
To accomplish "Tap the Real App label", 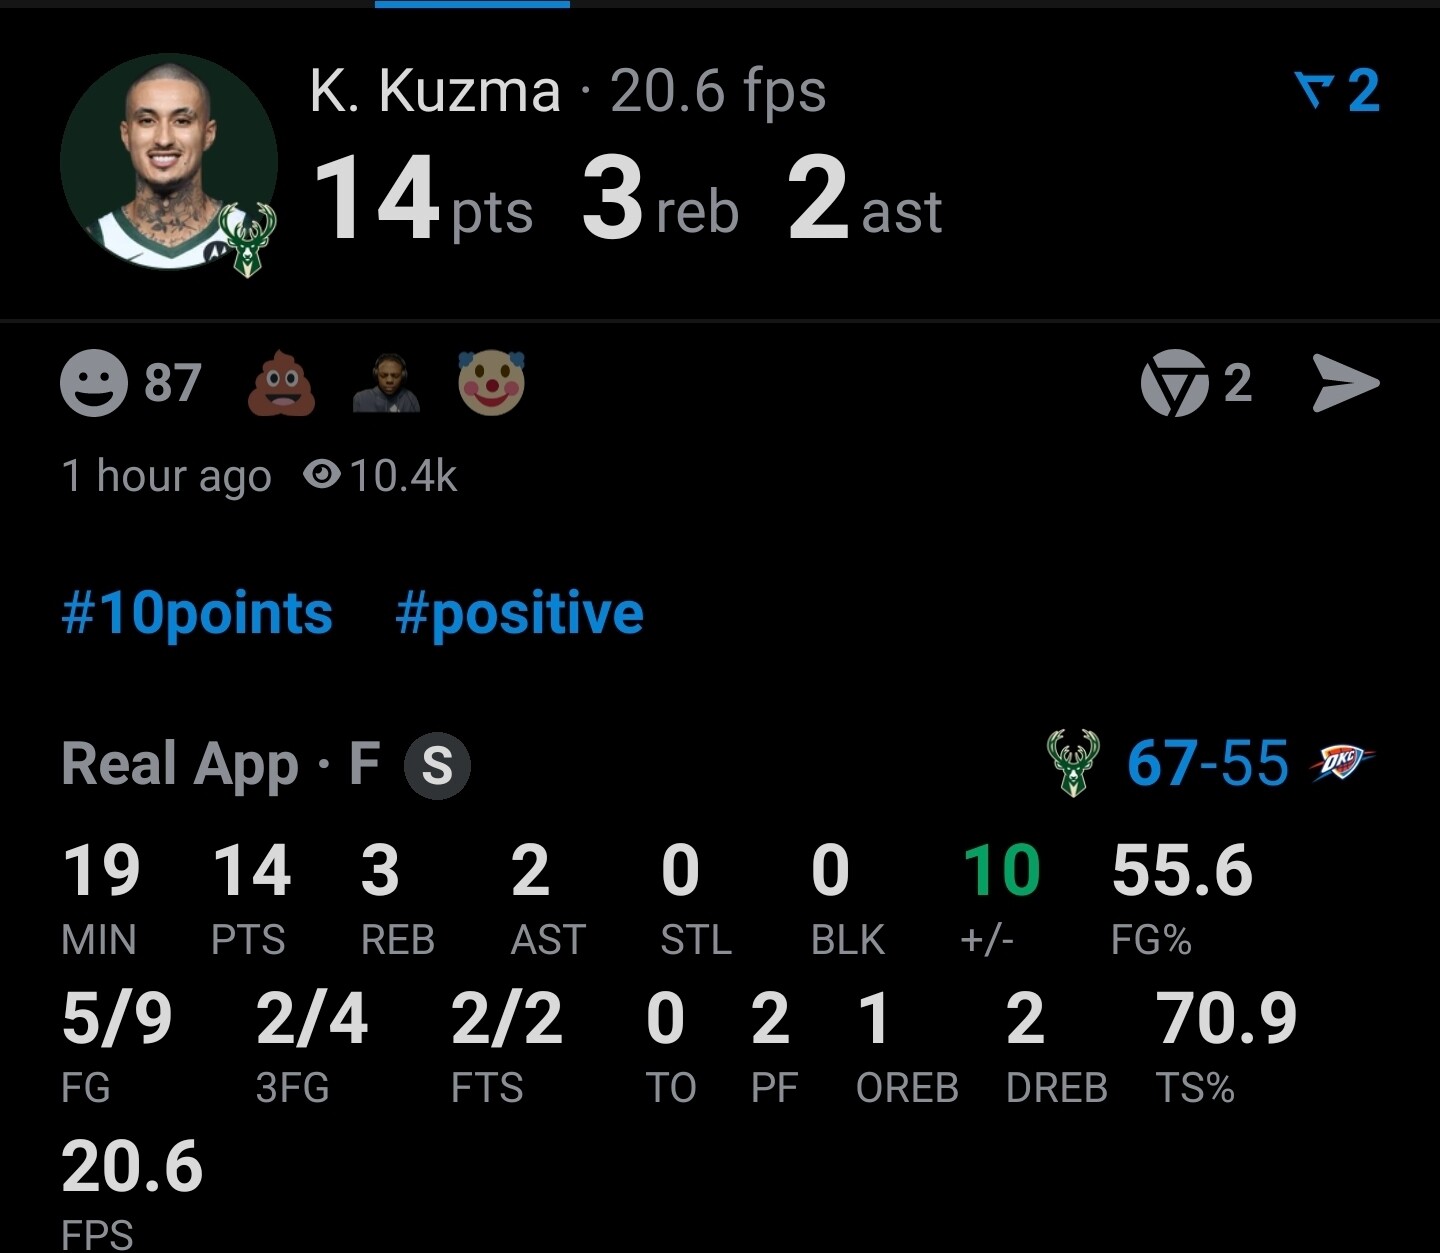I will [x=180, y=764].
